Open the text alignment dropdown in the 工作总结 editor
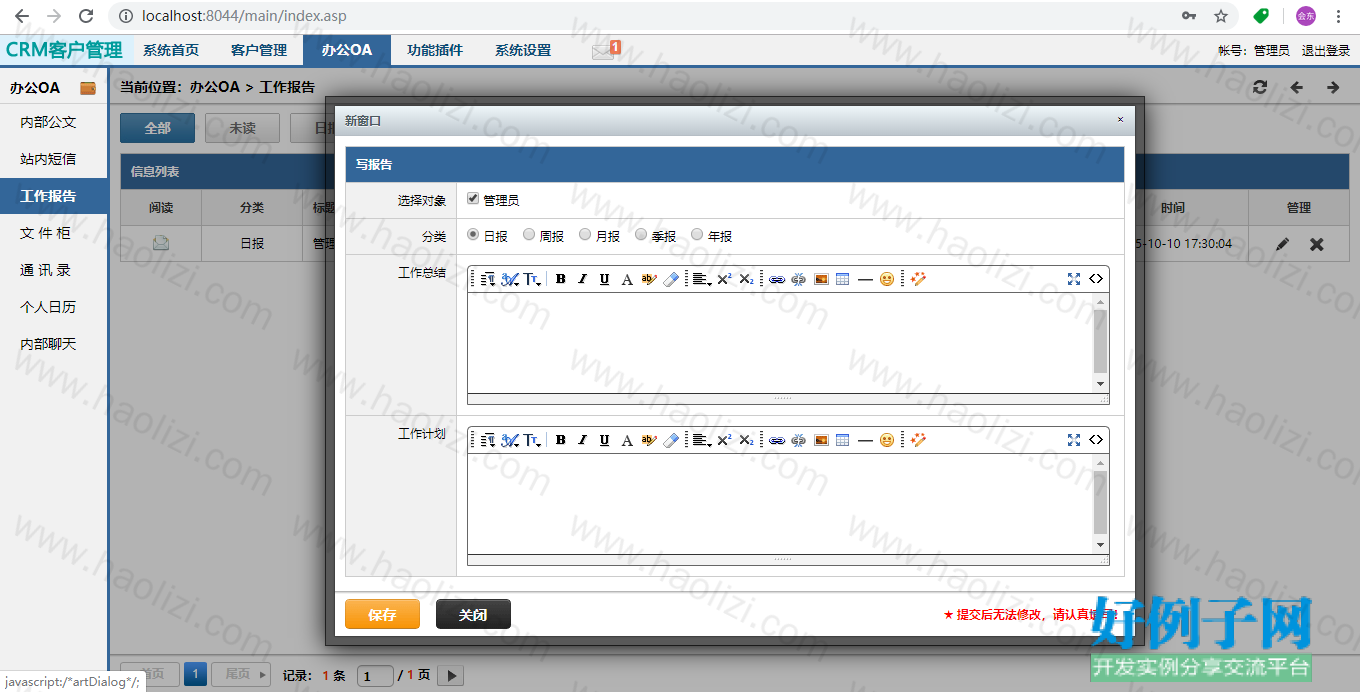The image size is (1360, 692). tap(702, 279)
